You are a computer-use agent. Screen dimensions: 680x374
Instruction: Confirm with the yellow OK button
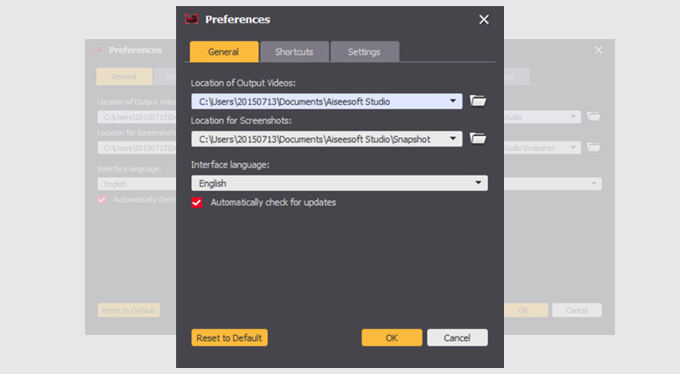point(392,338)
